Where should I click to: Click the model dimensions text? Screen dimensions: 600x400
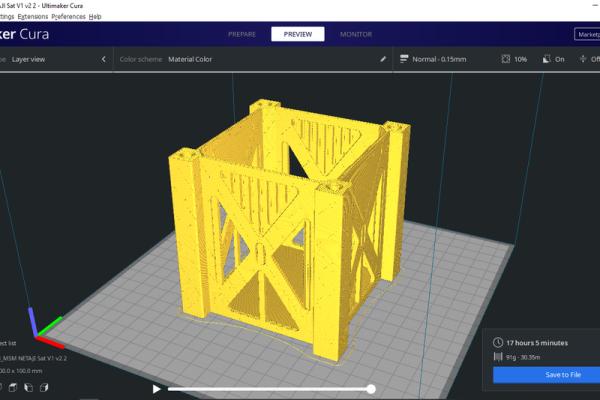click(x=21, y=371)
